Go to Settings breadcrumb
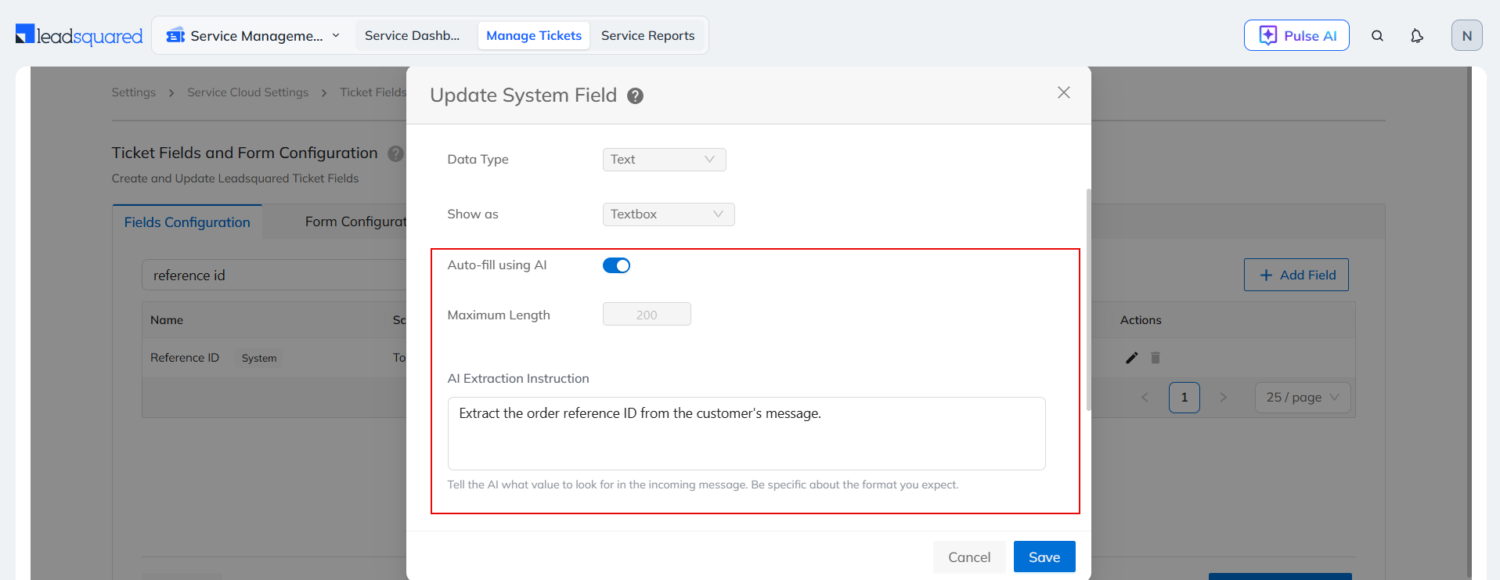The width and height of the screenshot is (1500, 580). coord(134,92)
